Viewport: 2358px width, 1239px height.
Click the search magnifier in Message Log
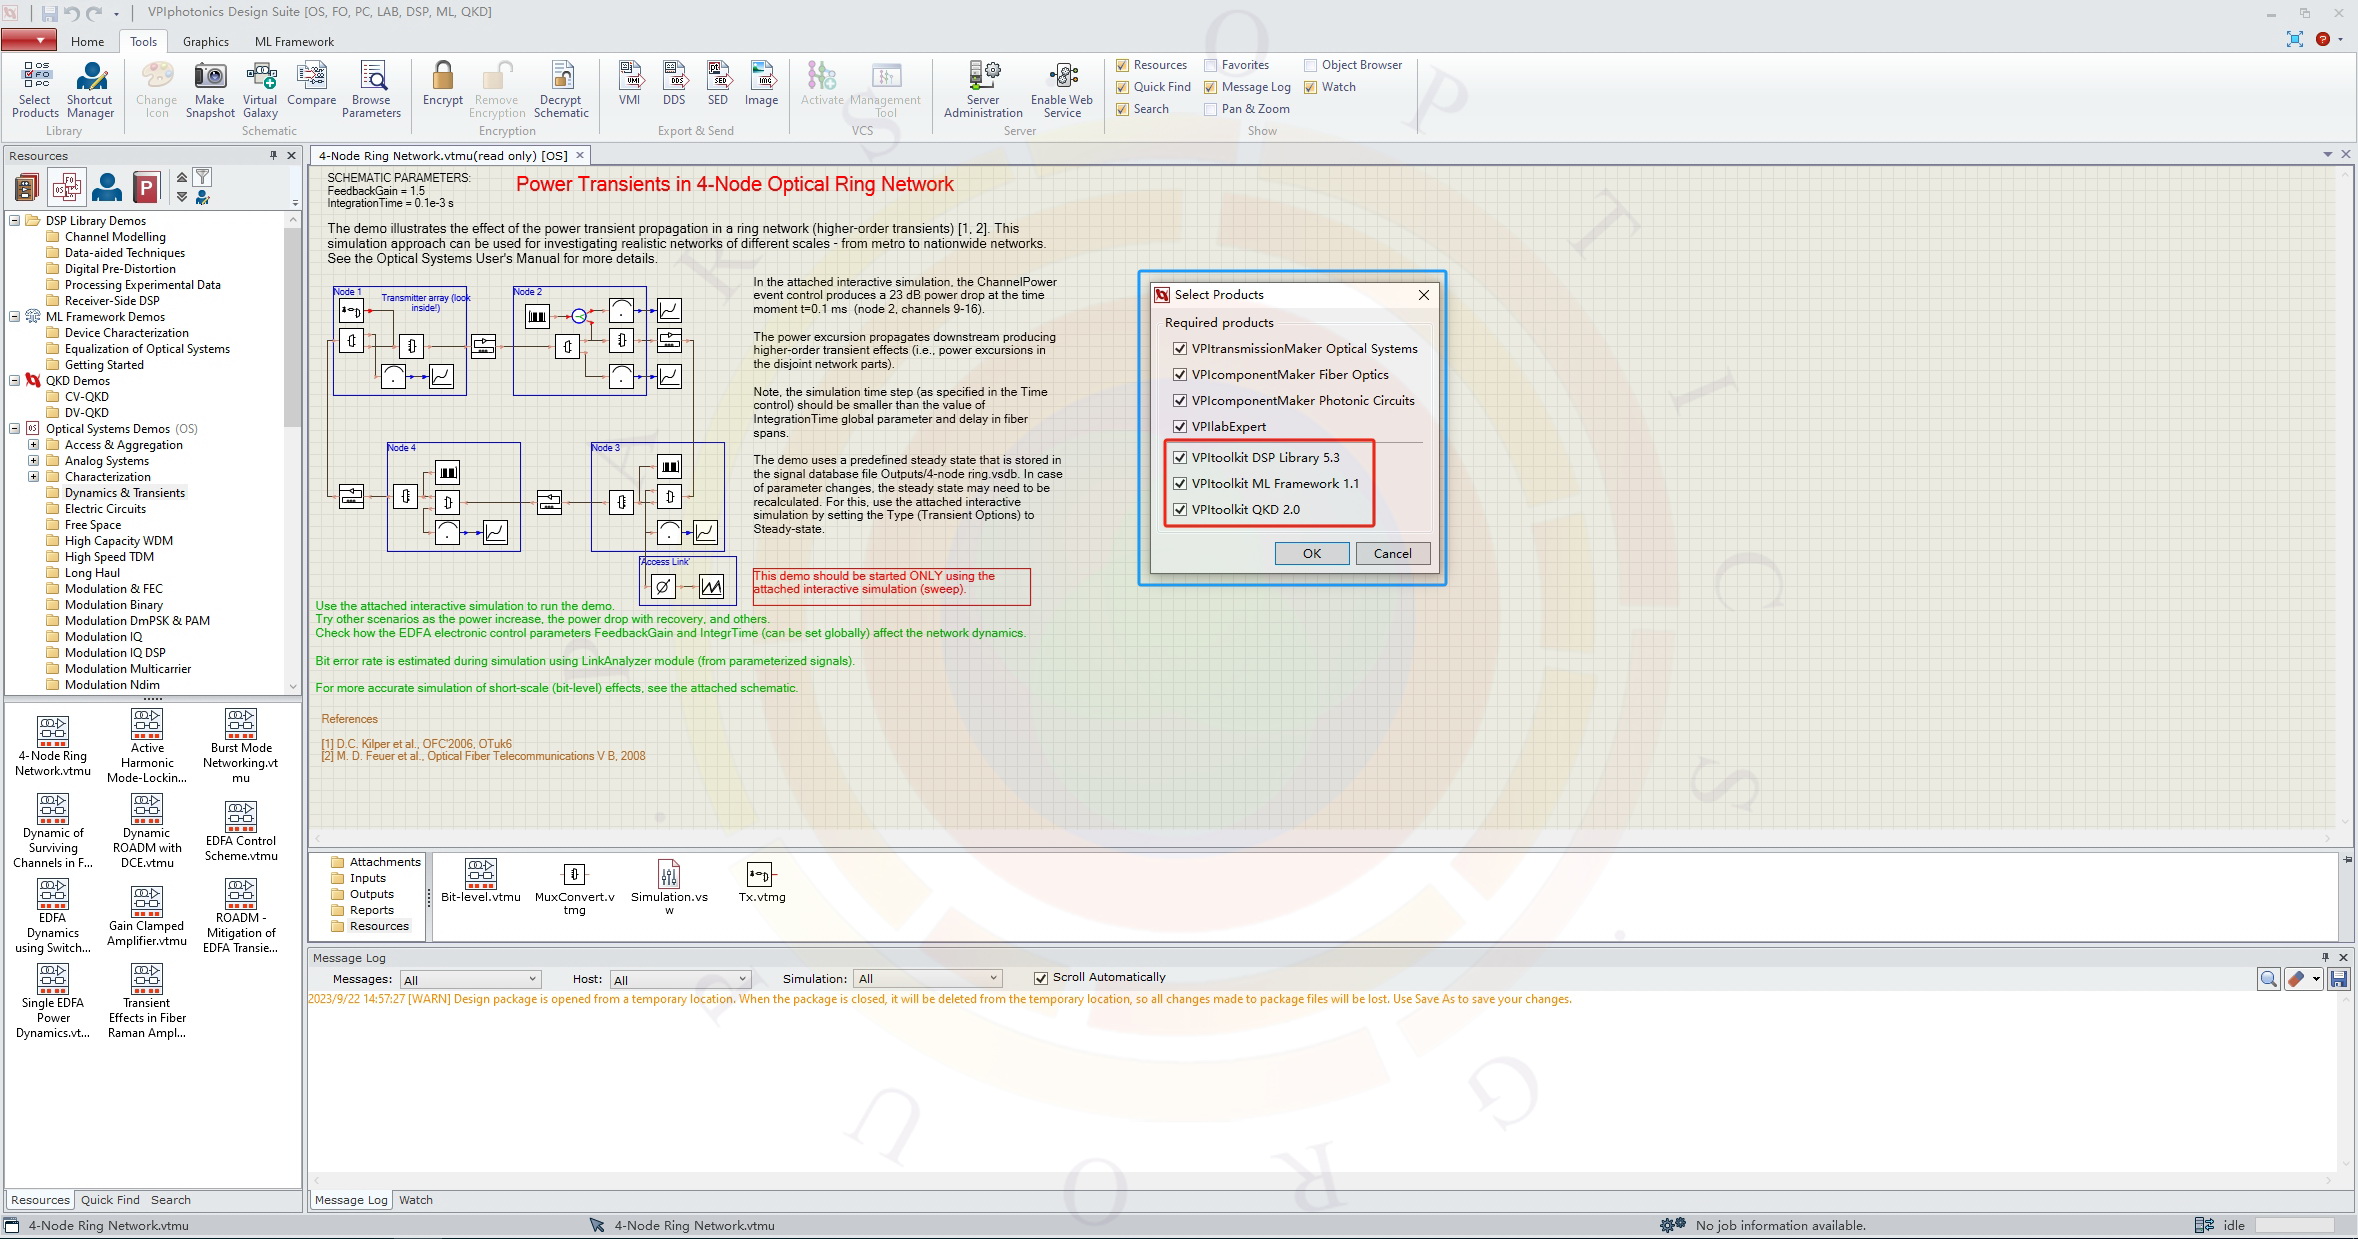(x=2268, y=979)
